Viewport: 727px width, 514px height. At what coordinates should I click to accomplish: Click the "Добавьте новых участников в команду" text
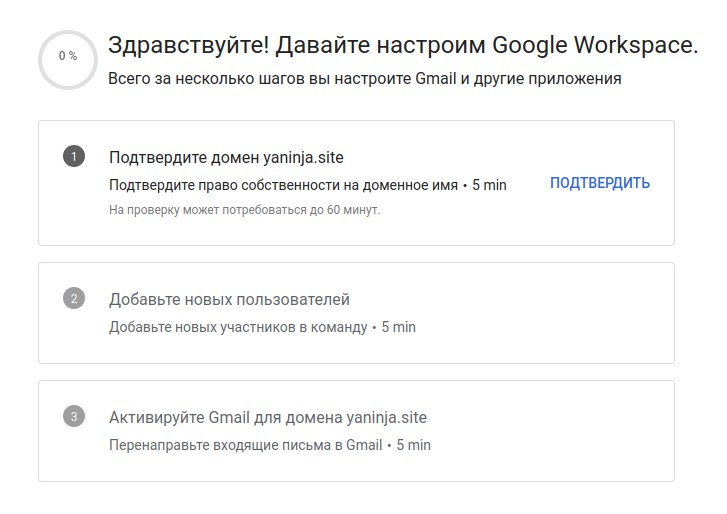[238, 327]
